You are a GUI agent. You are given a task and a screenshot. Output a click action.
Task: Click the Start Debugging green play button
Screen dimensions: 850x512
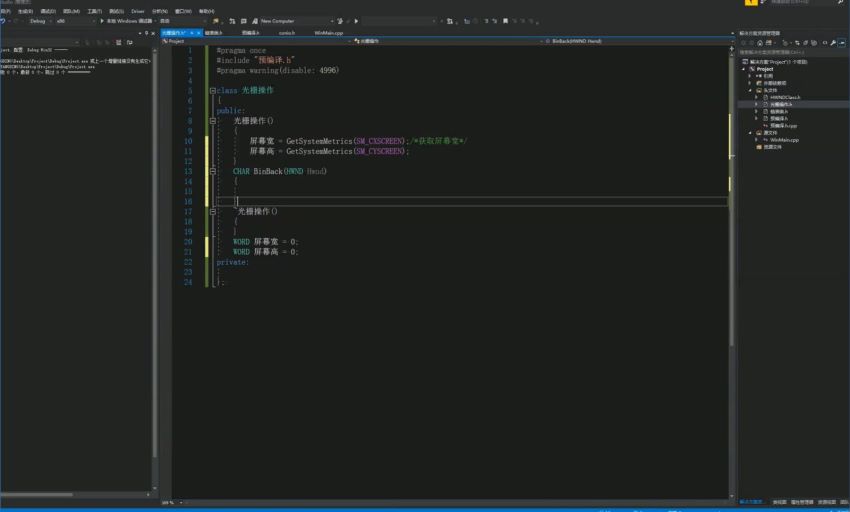tap(102, 21)
